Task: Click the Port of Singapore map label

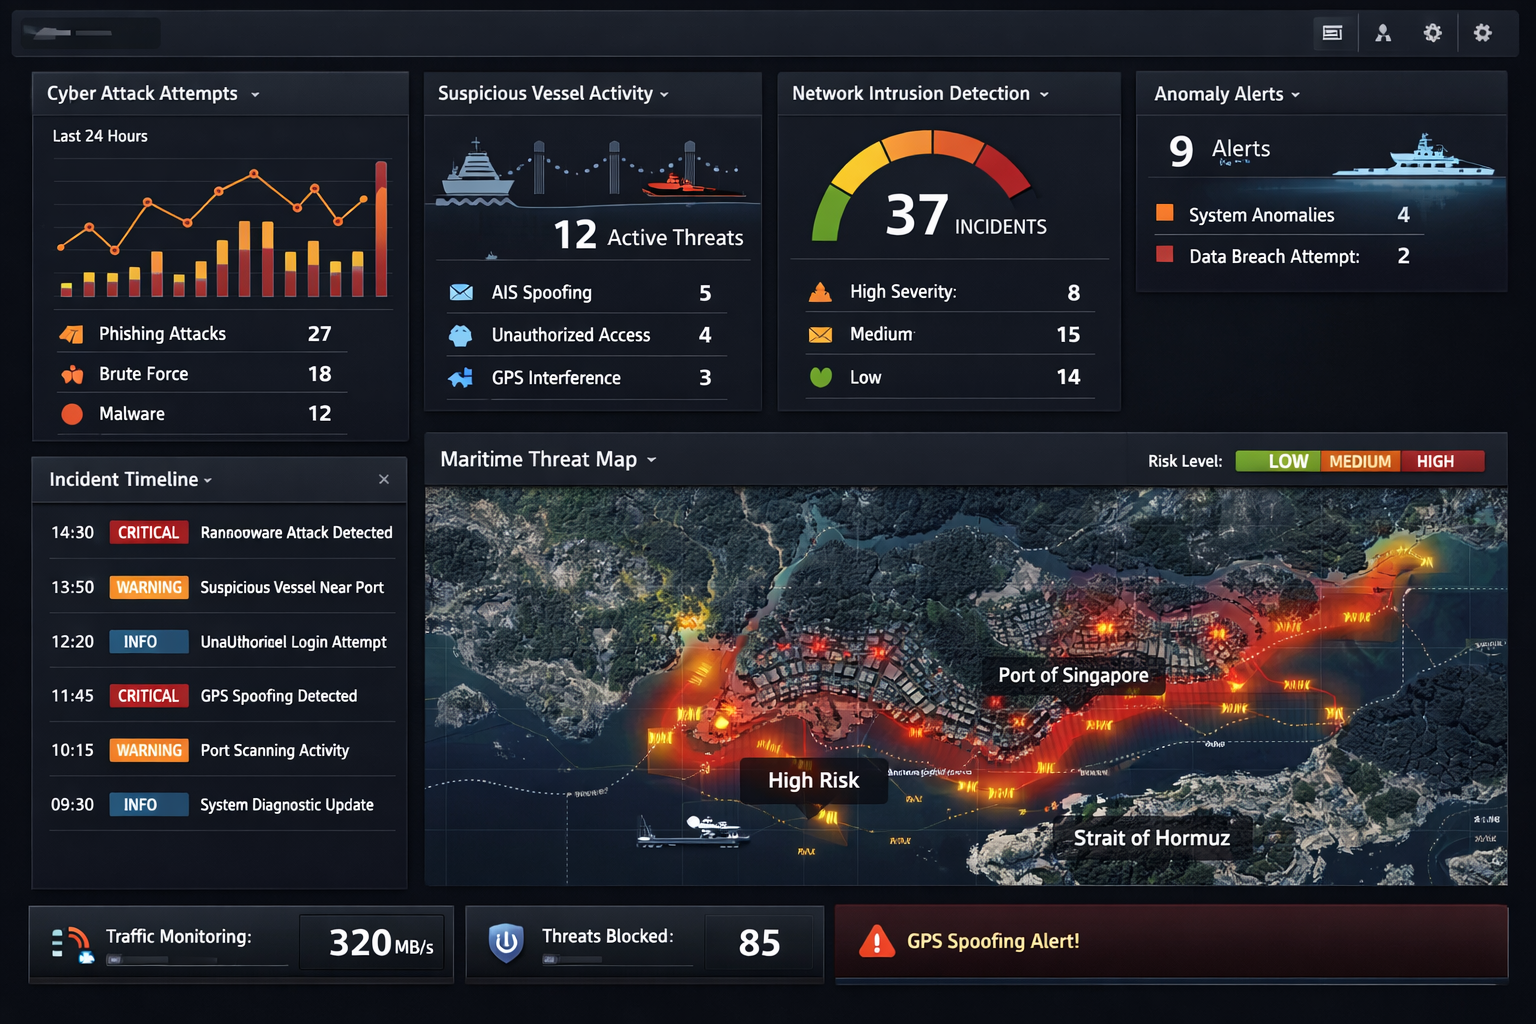Action: [x=1073, y=675]
